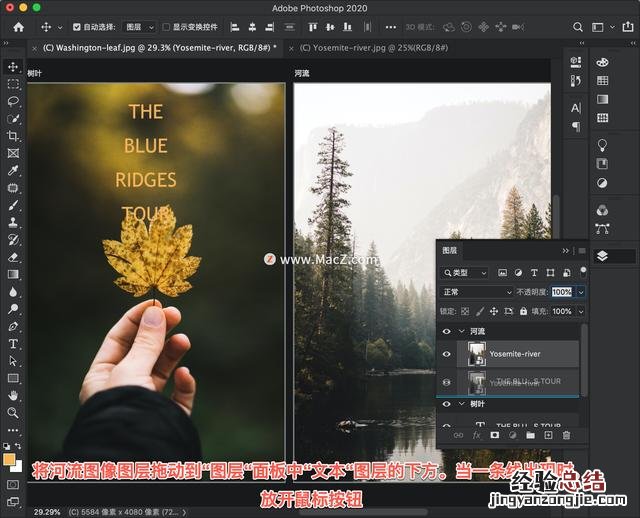
Task: Add a layer mask from Layers panel
Action: pos(494,435)
